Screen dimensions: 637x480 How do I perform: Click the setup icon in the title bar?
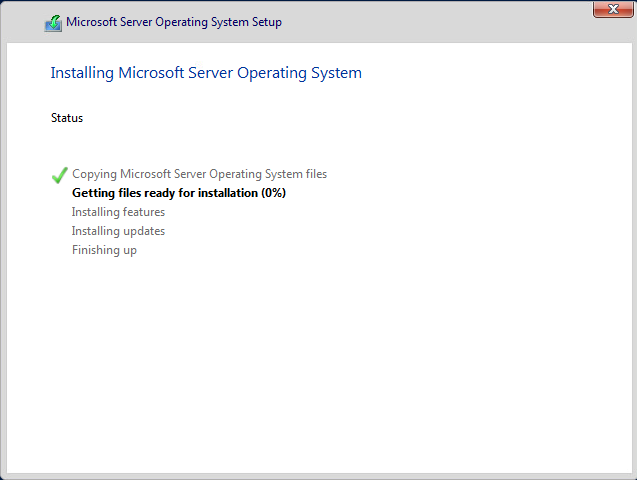53,23
